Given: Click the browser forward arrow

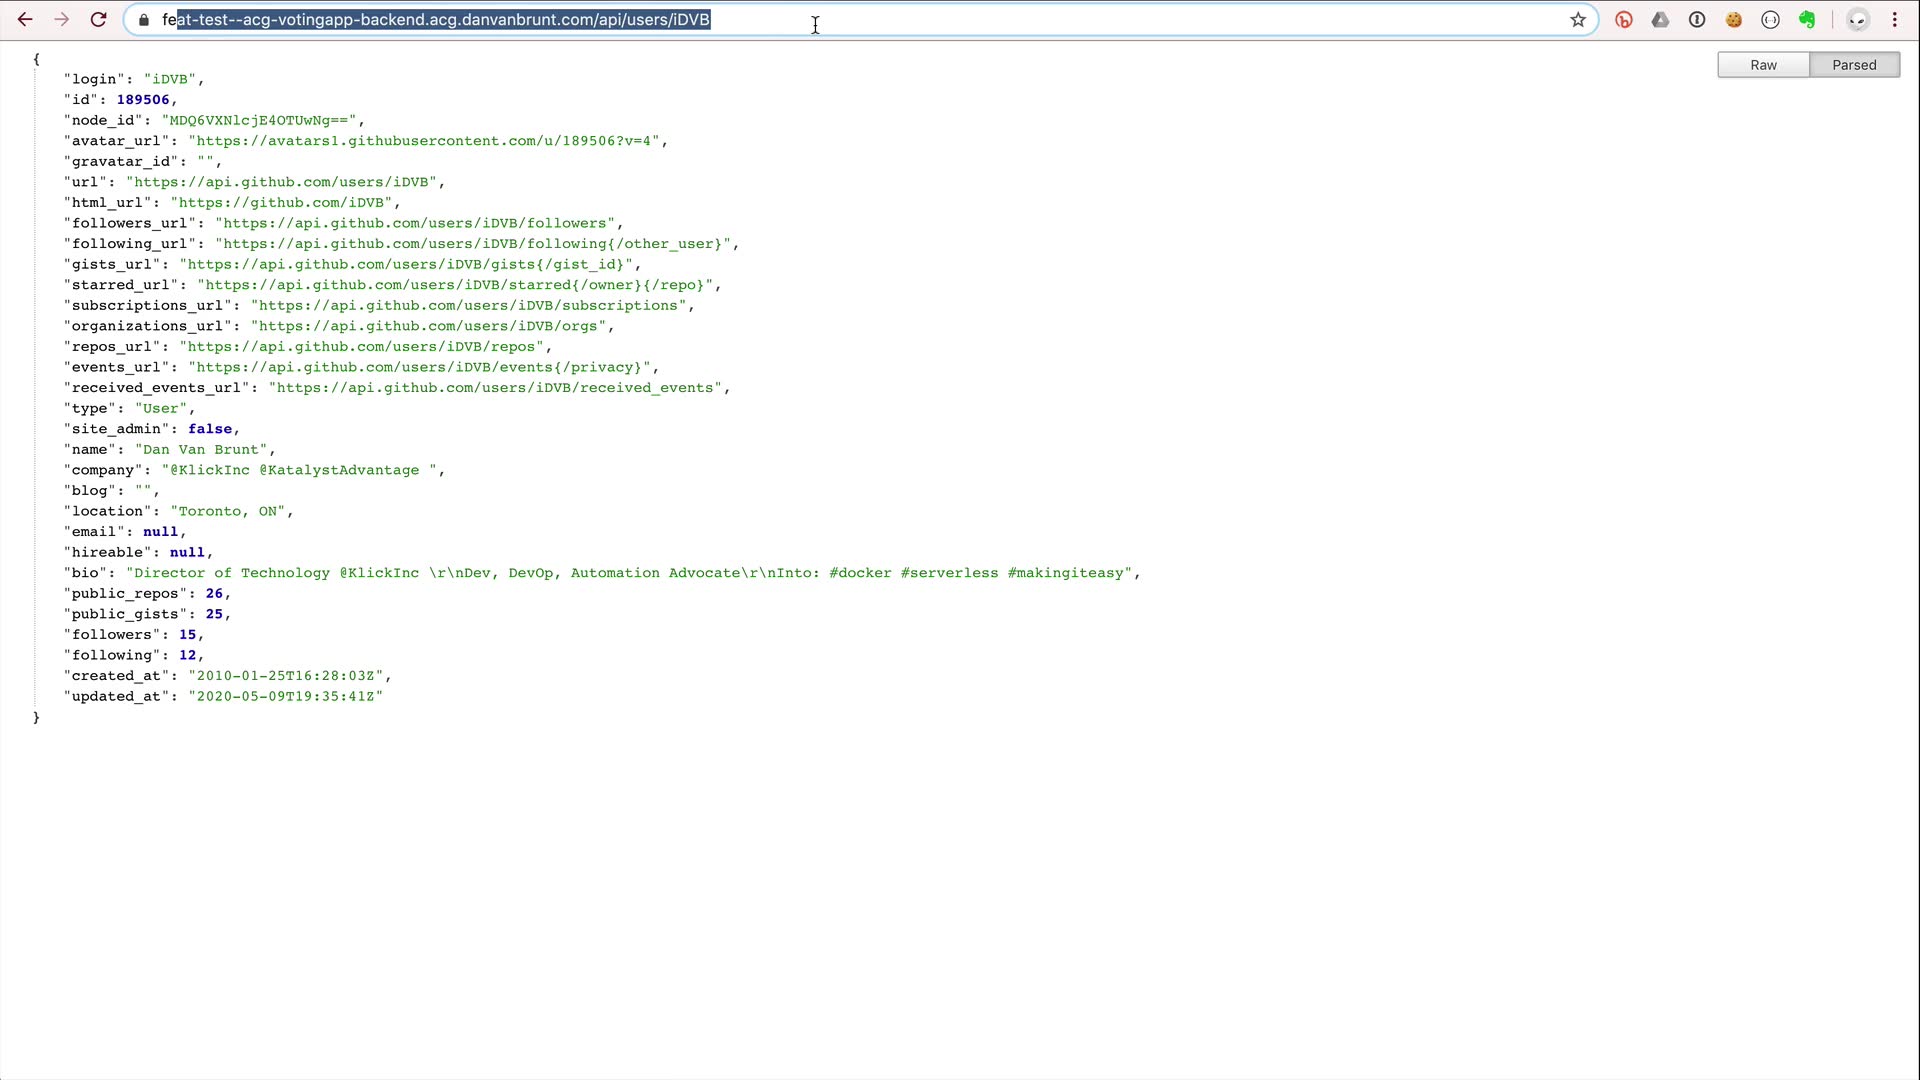Looking at the screenshot, I should (62, 20).
